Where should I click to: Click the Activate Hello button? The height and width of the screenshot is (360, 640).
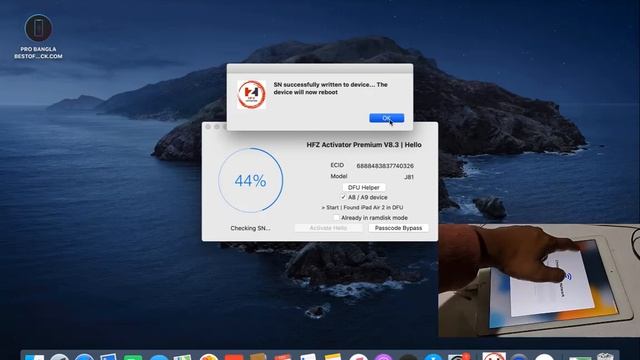(328, 228)
